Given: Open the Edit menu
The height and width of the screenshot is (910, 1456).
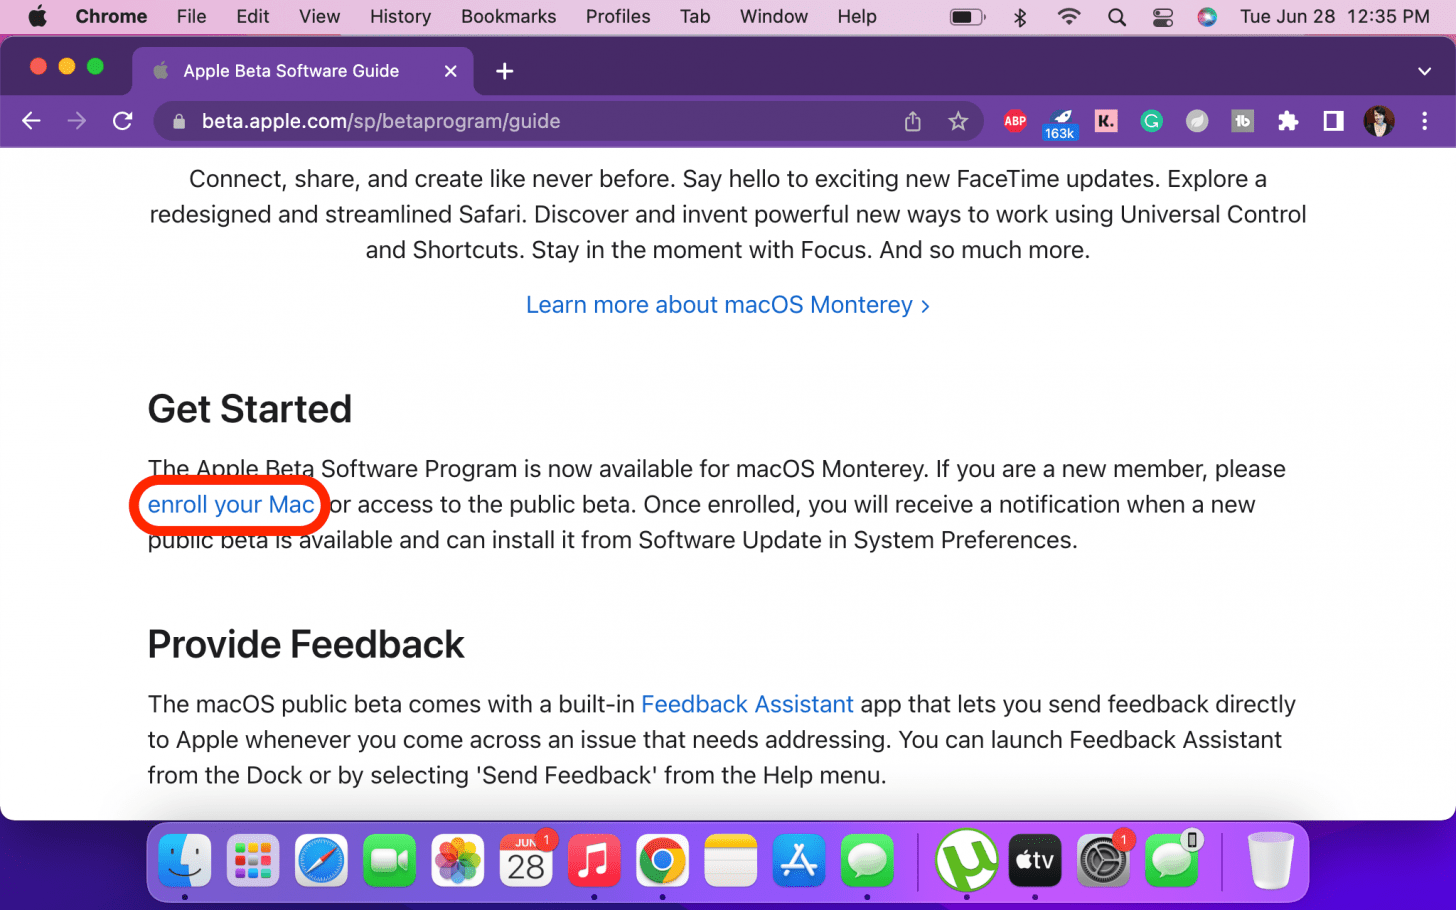Looking at the screenshot, I should click(252, 16).
